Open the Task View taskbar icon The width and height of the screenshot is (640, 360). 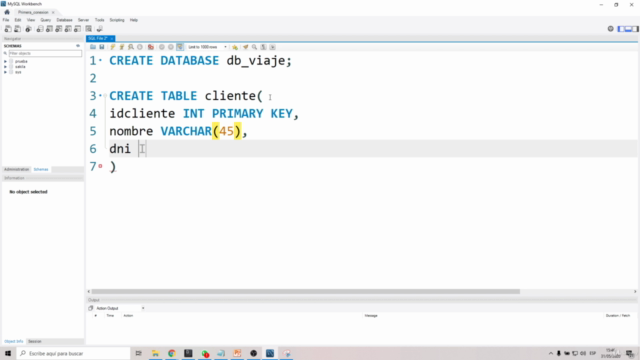click(139, 353)
